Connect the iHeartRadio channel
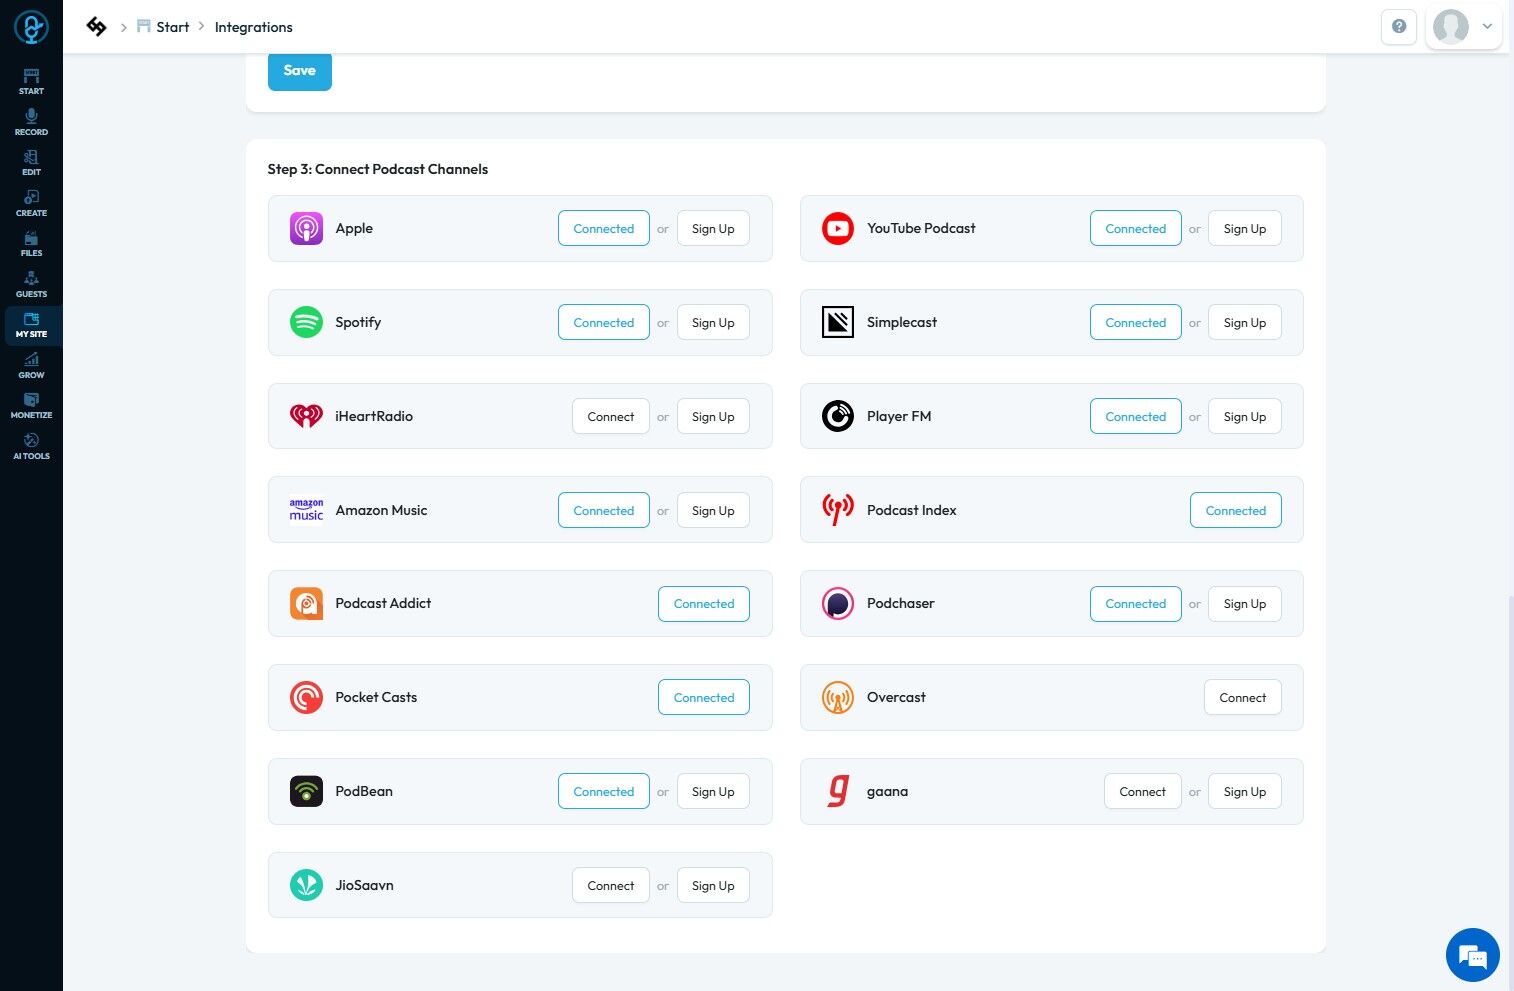Viewport: 1514px width, 991px height. 611,417
